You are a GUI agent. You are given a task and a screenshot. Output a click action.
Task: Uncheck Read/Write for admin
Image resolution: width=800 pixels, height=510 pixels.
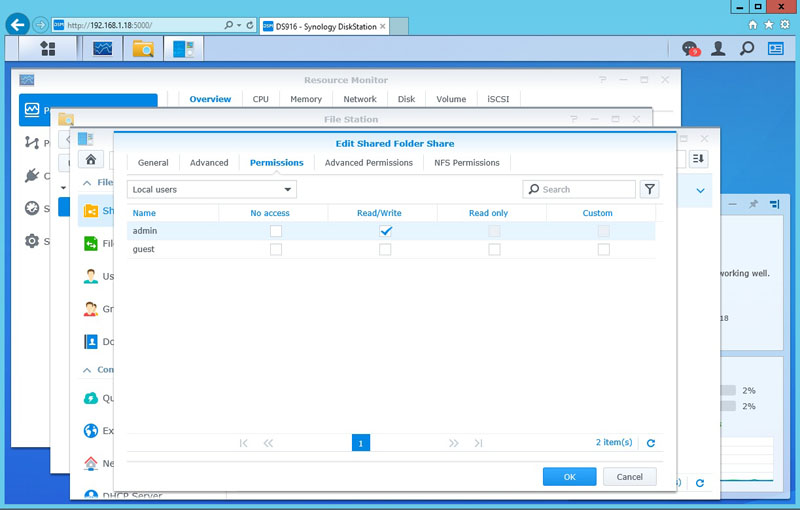[x=385, y=231]
